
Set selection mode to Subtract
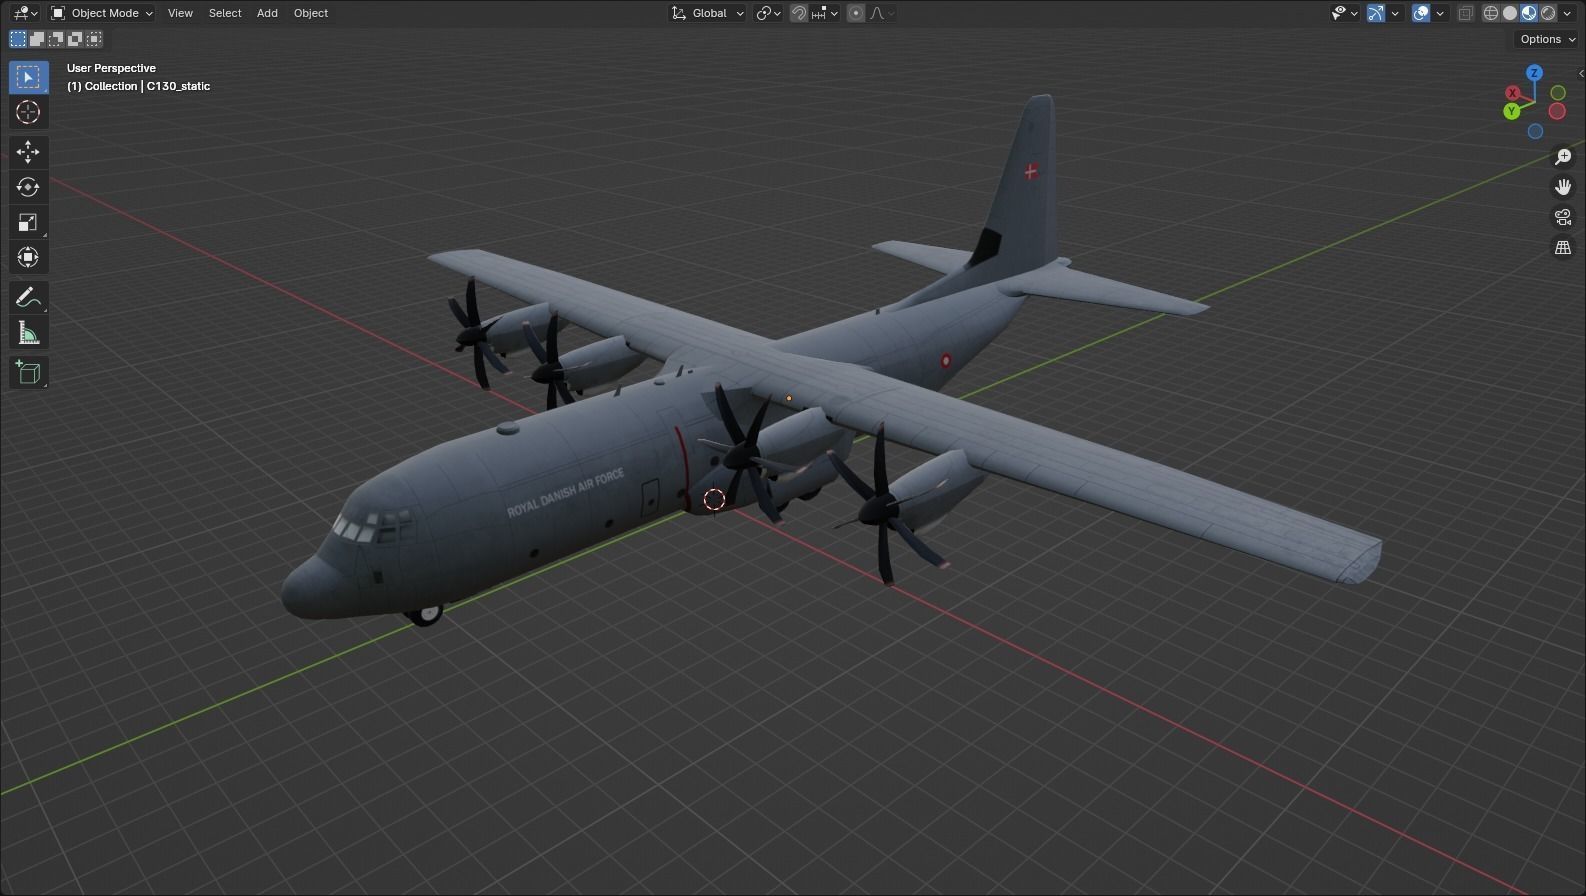(56, 39)
